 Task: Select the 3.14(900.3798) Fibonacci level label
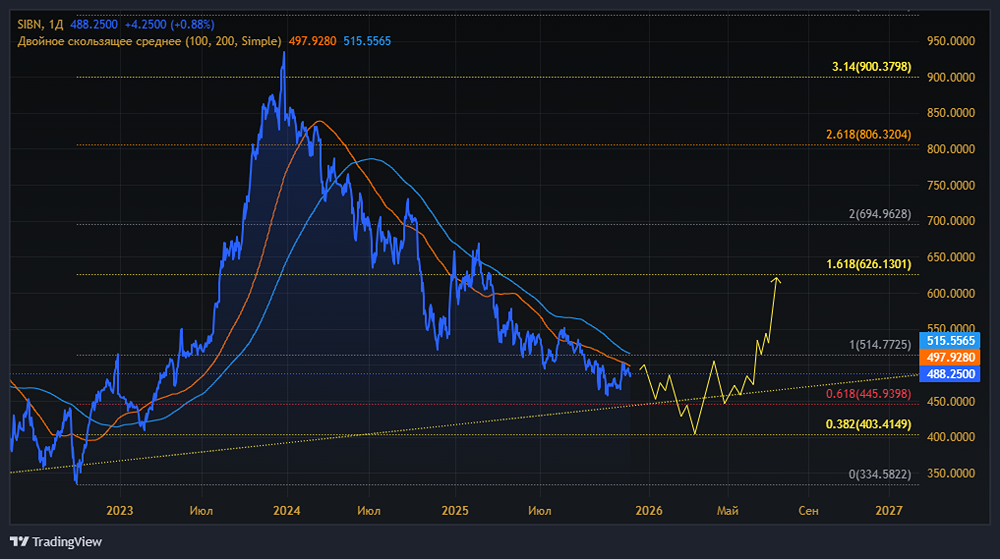point(871,66)
